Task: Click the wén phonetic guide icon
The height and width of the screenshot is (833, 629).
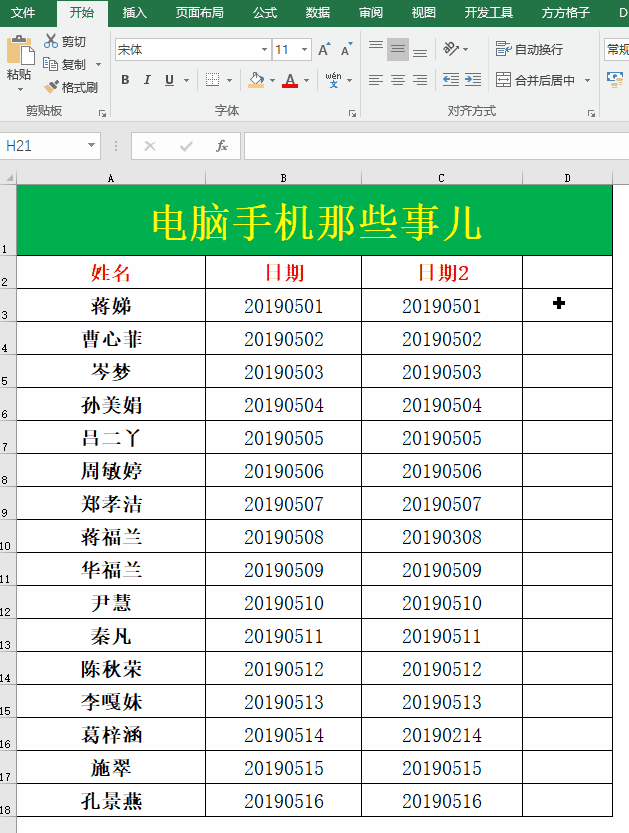Action: click(x=333, y=80)
